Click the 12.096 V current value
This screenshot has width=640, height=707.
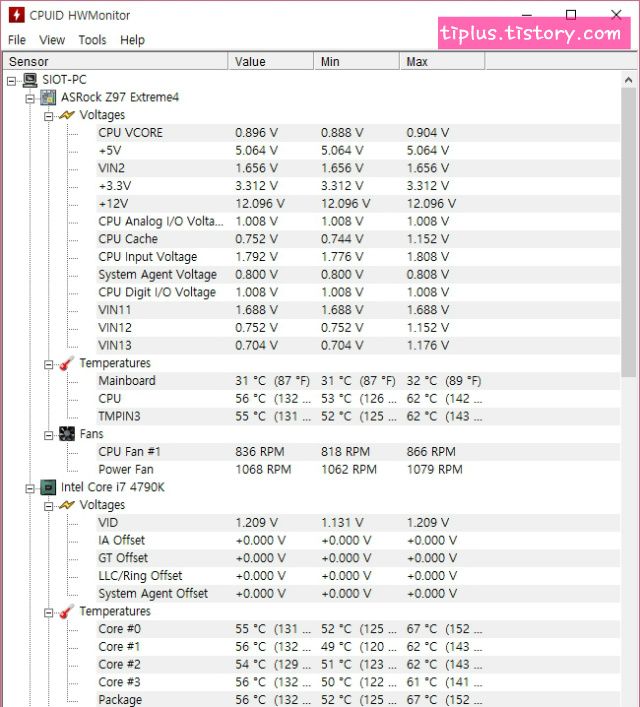(x=260, y=203)
